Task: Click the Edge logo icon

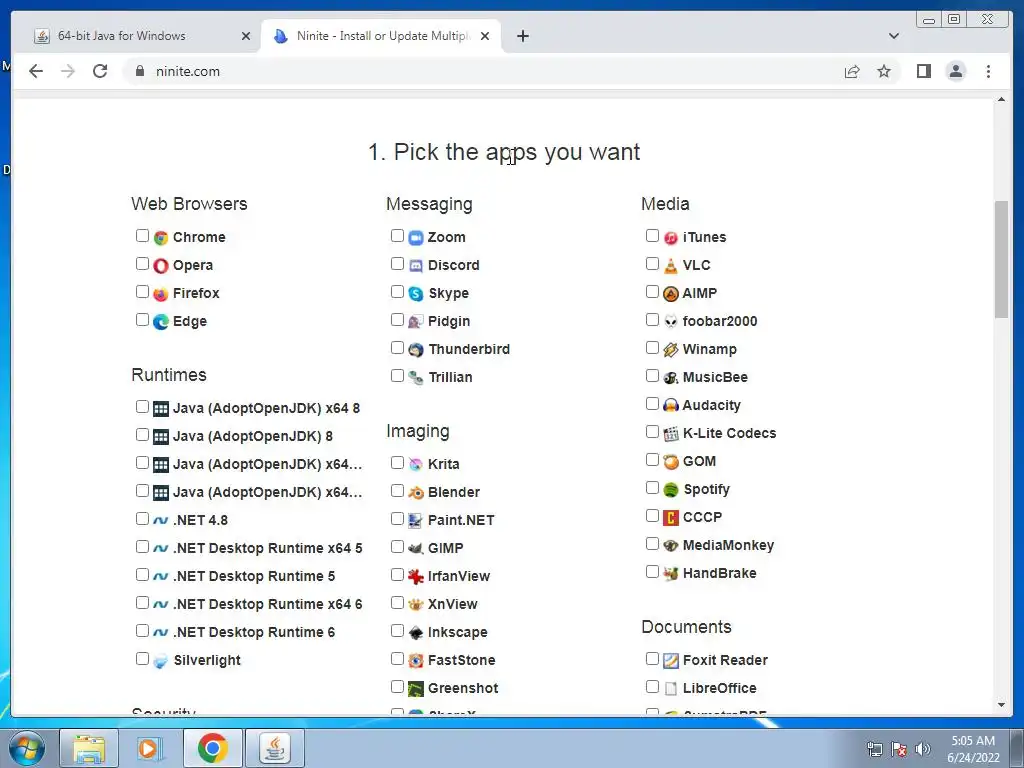Action: click(161, 322)
